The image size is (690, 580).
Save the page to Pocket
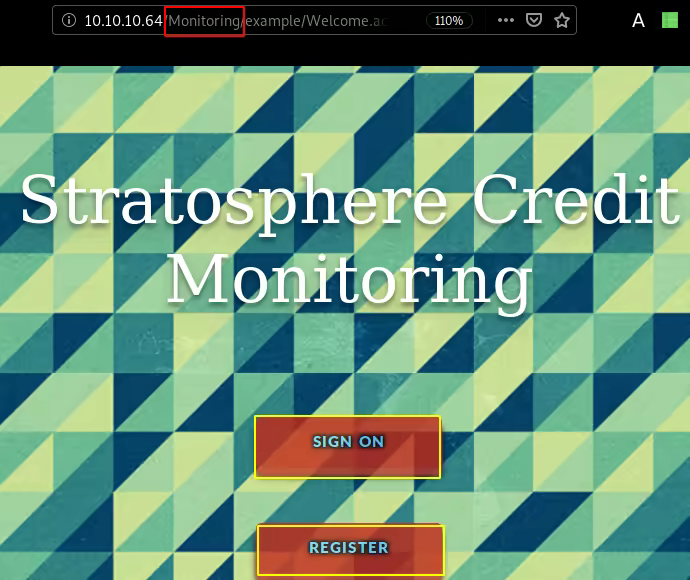point(535,20)
